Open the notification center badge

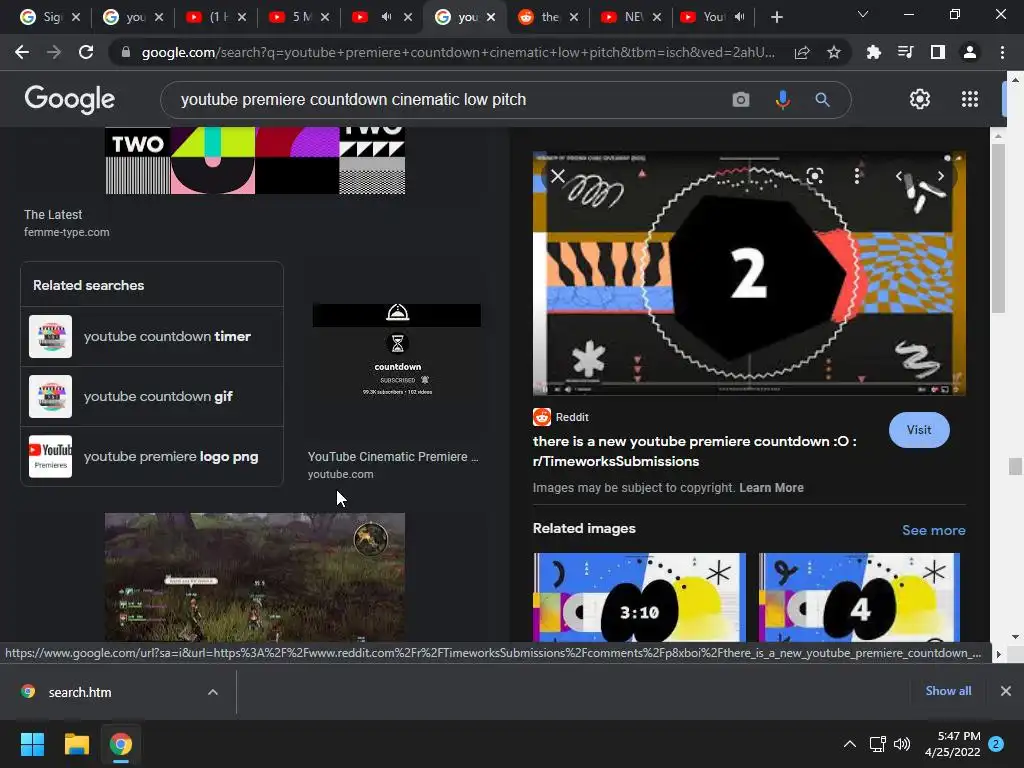coord(996,744)
